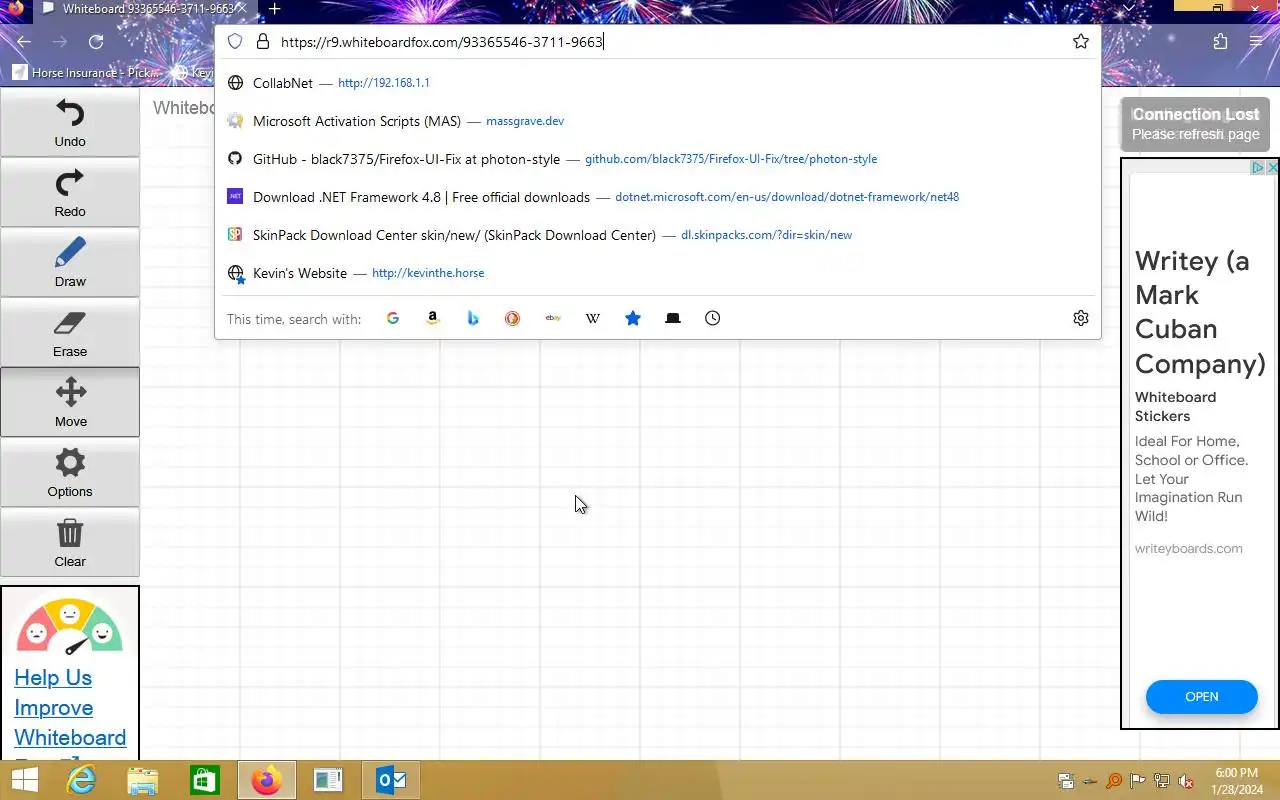Open search settings gear in dropdown

(x=1081, y=318)
